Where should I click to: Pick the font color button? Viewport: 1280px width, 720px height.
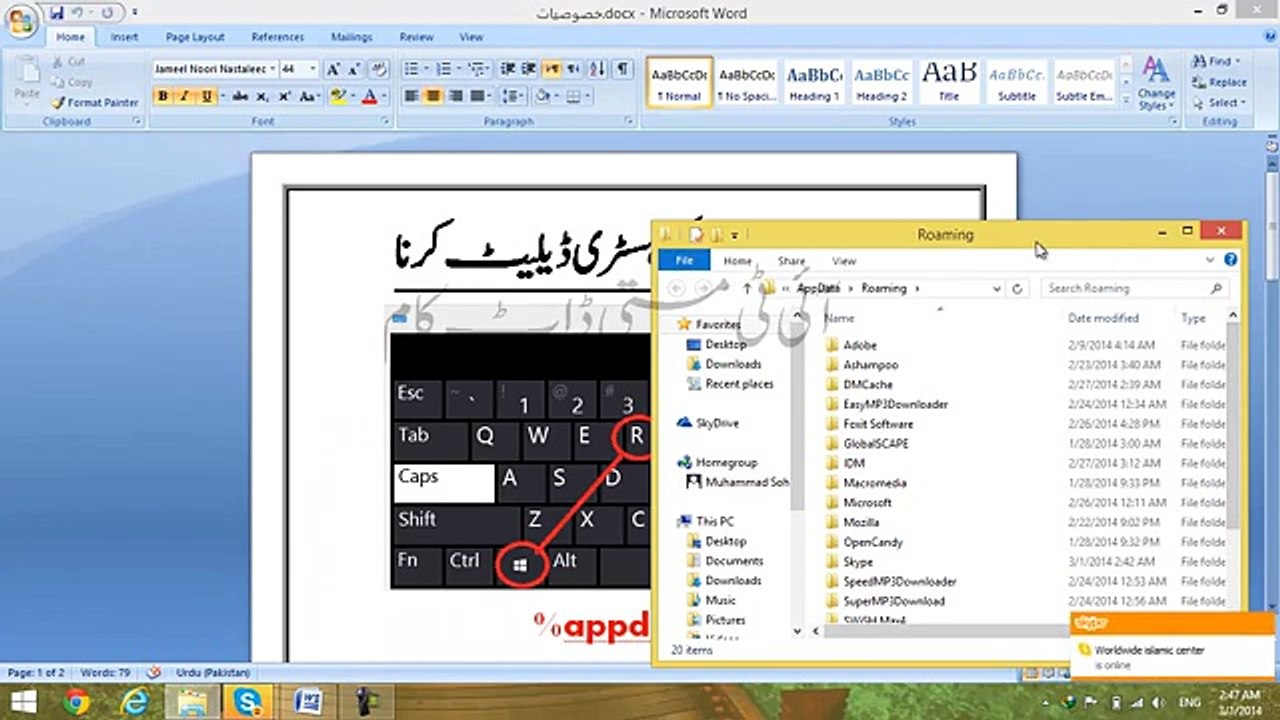tap(369, 97)
